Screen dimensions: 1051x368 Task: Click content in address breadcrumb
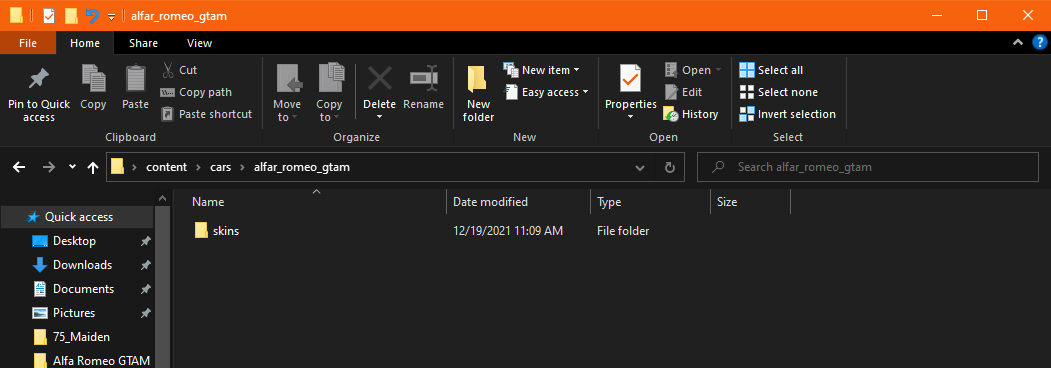[x=167, y=167]
